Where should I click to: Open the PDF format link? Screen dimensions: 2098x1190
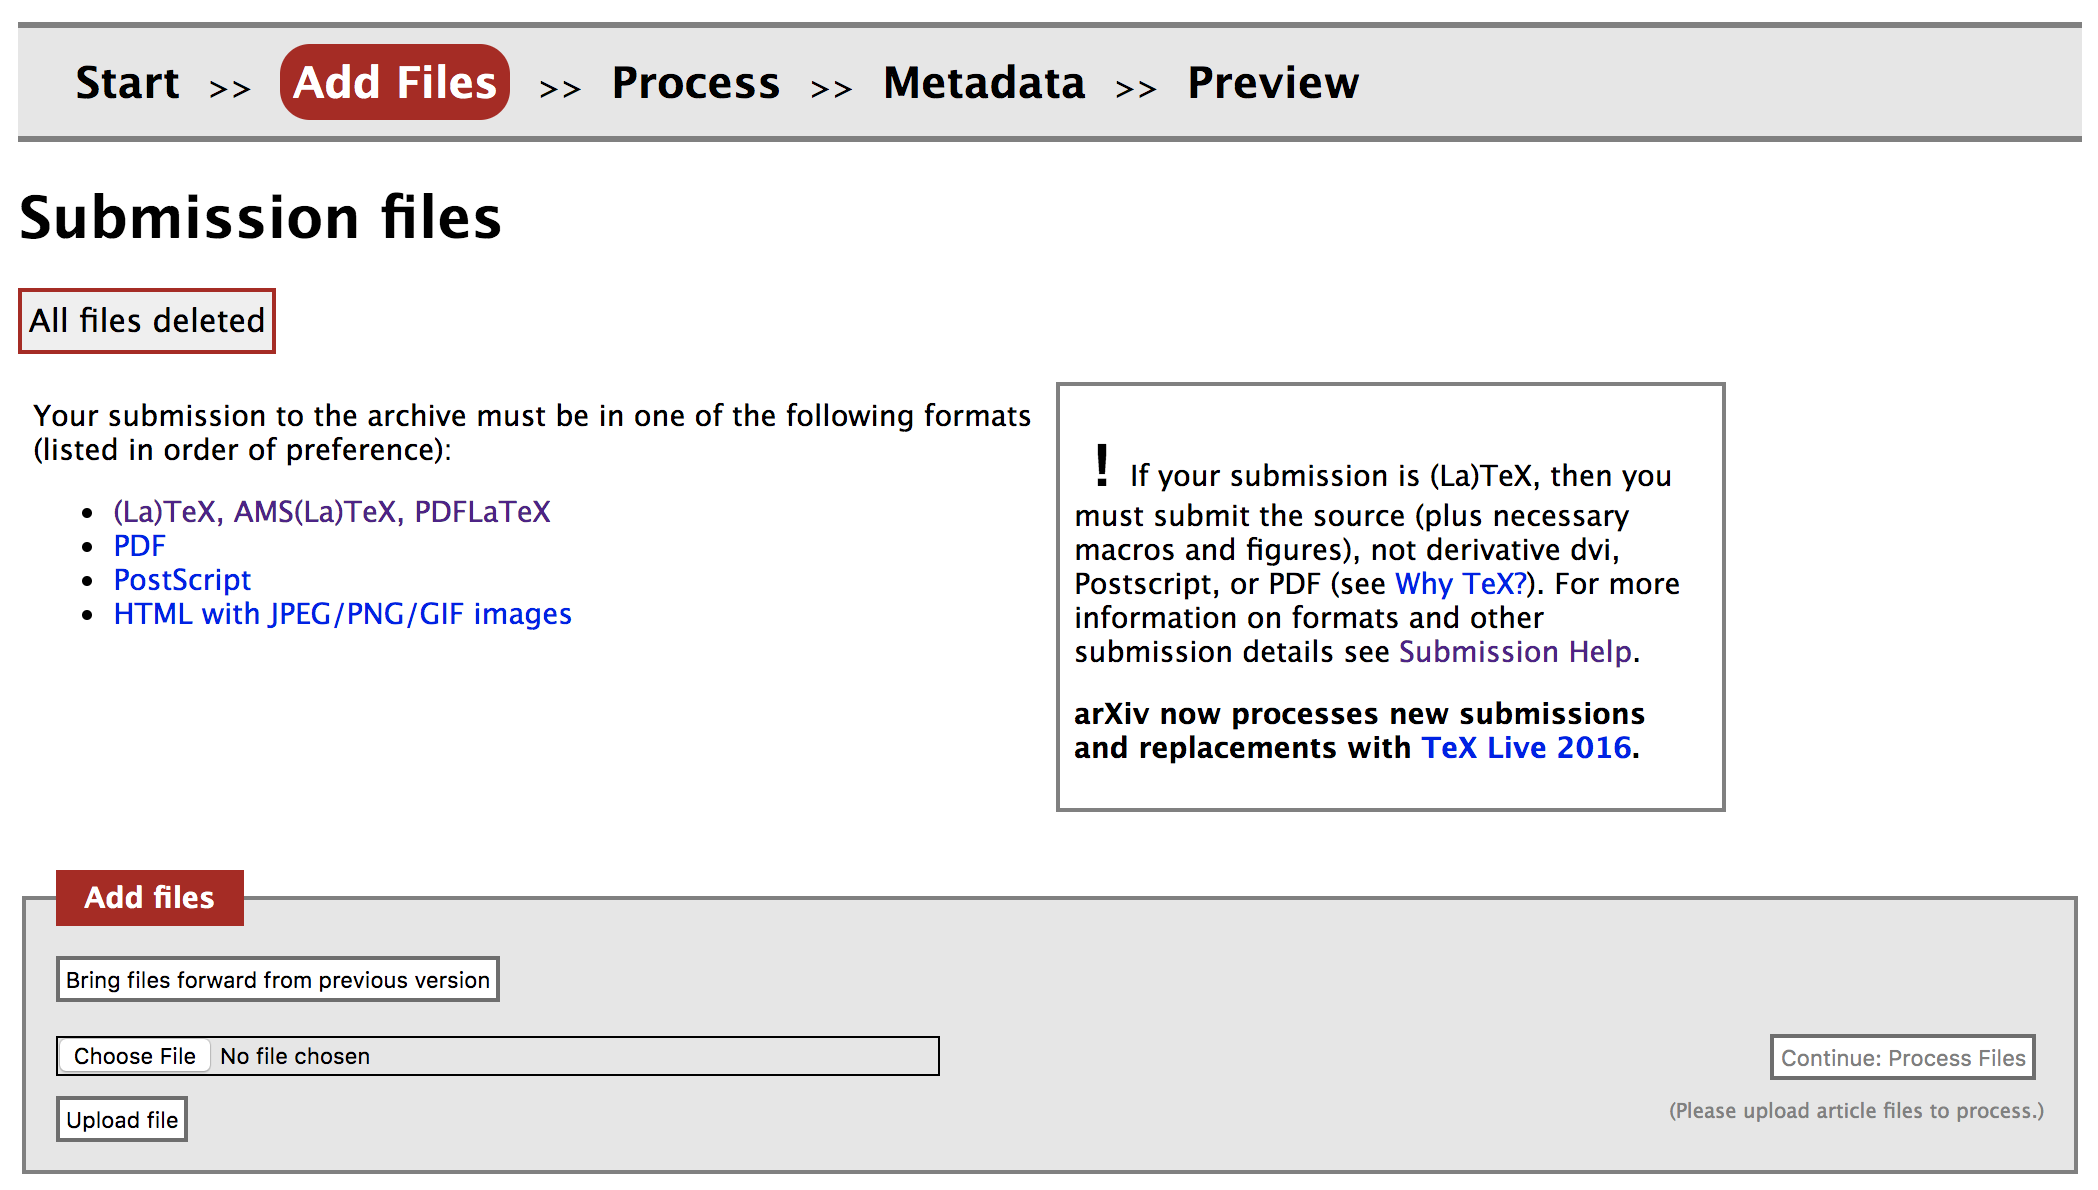139,546
